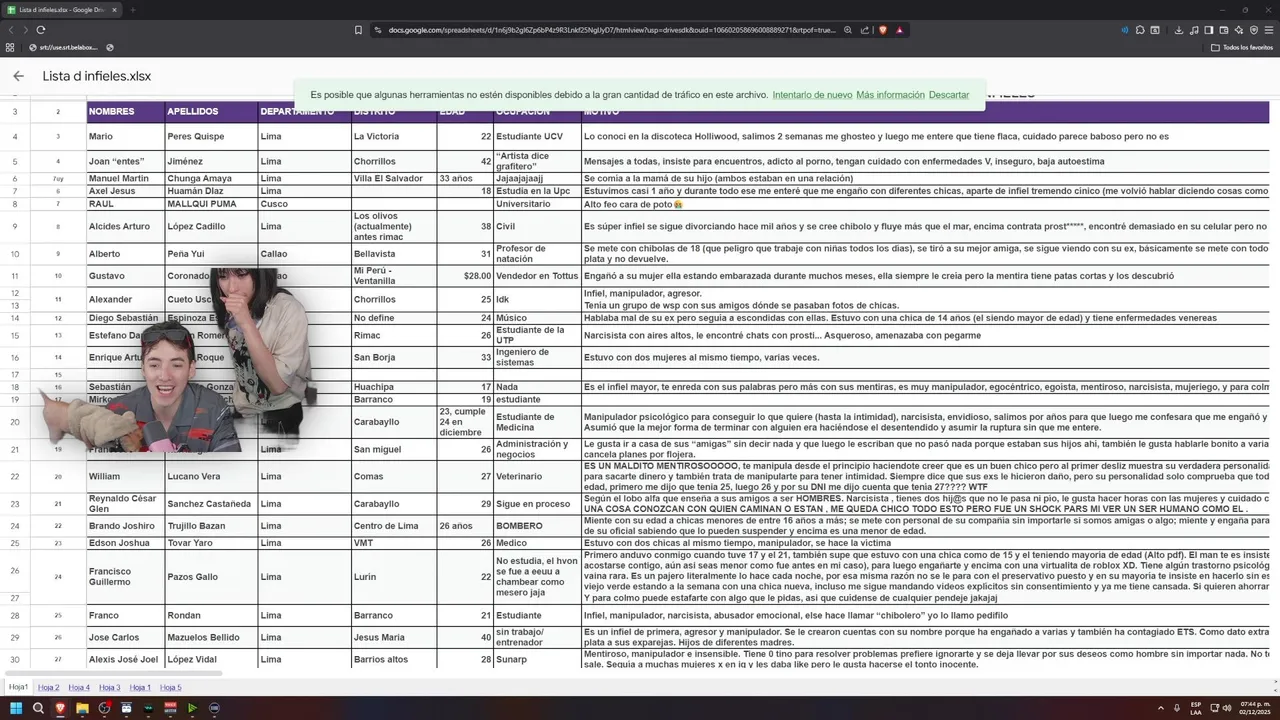Open the extensions puzzle icon

click(1140, 30)
